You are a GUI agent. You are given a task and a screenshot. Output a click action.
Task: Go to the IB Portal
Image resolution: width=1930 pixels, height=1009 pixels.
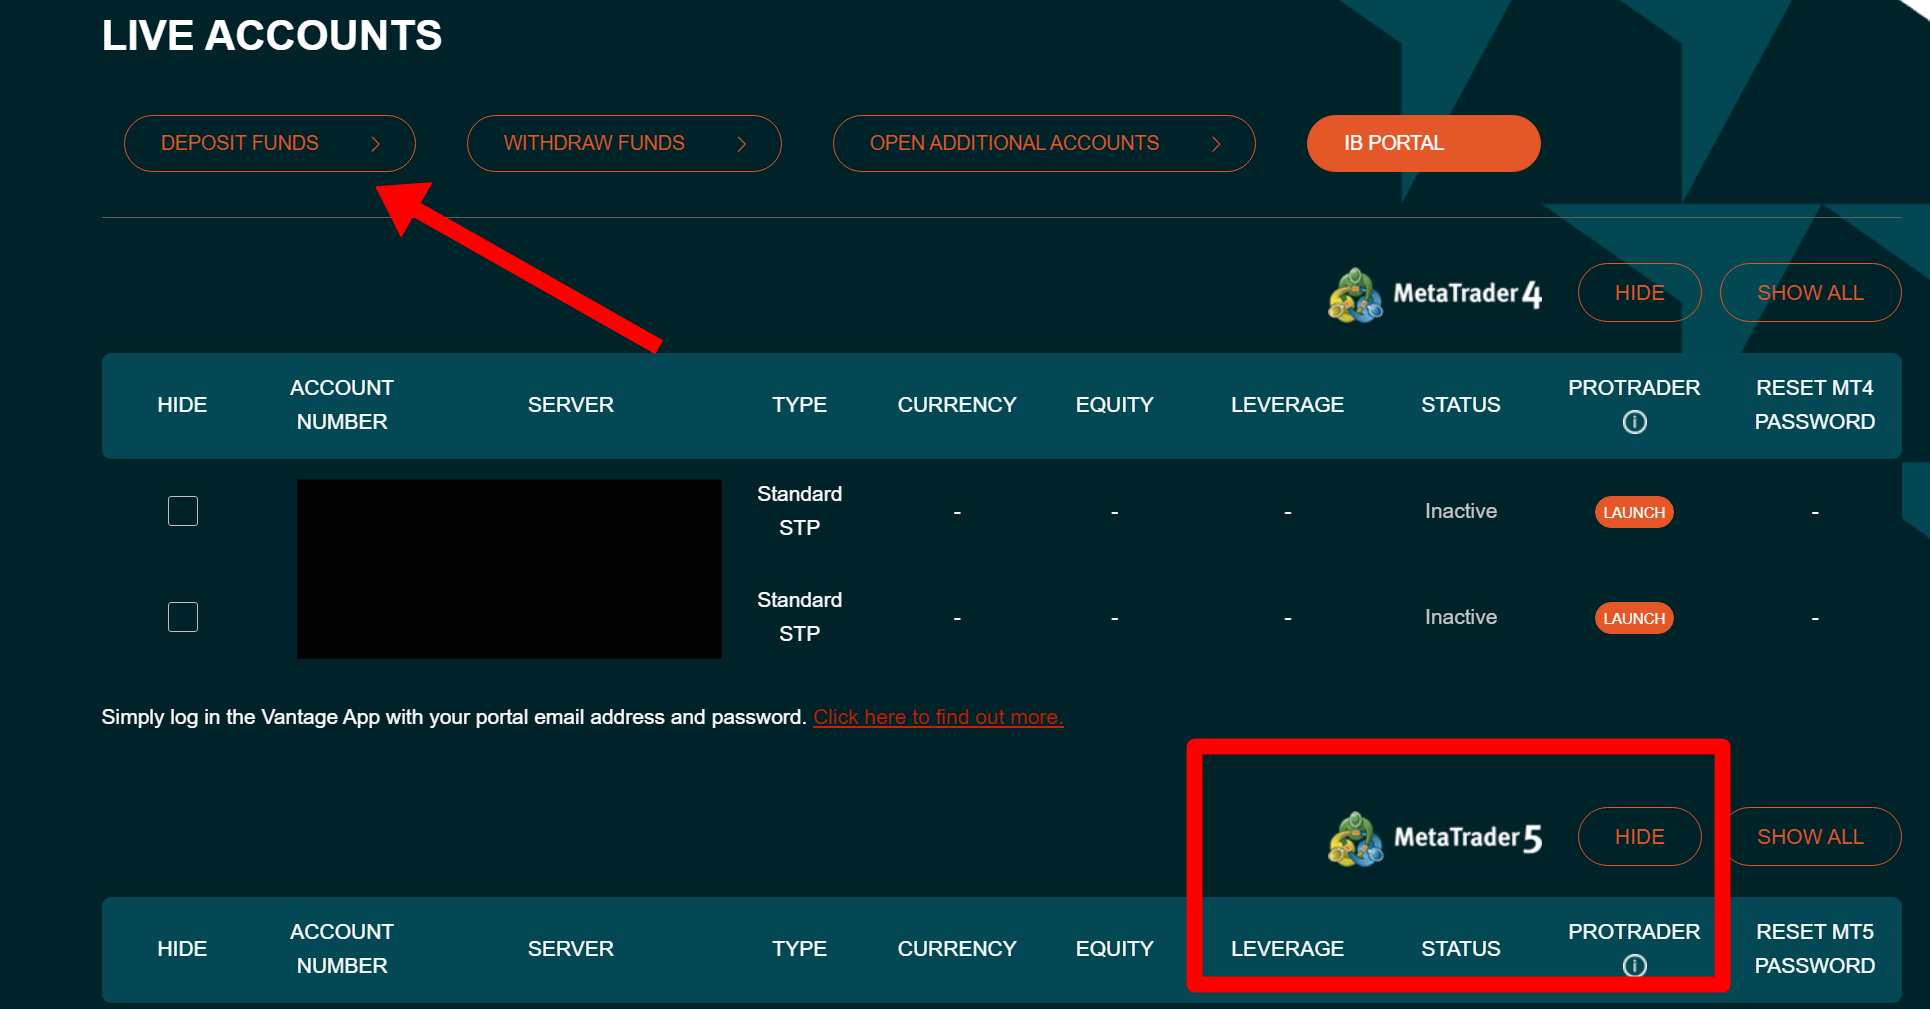click(x=1423, y=143)
